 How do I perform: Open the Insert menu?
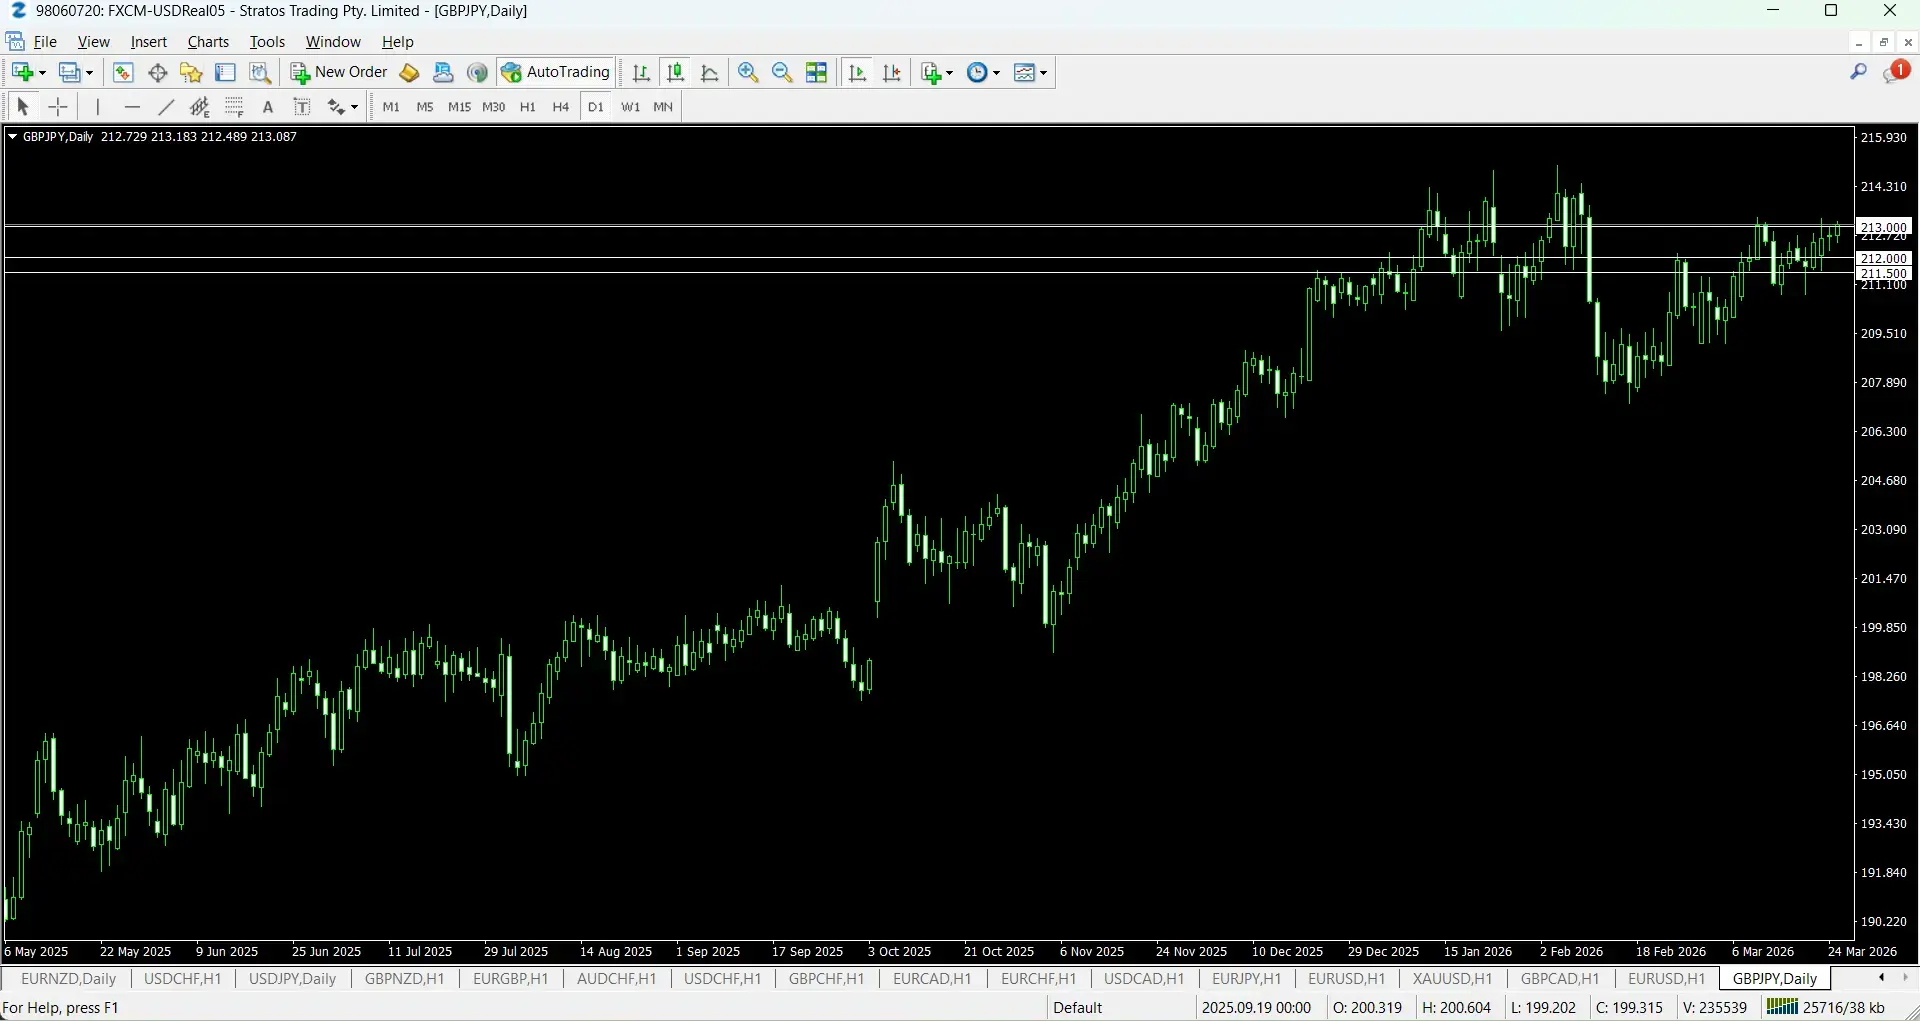pyautogui.click(x=148, y=42)
